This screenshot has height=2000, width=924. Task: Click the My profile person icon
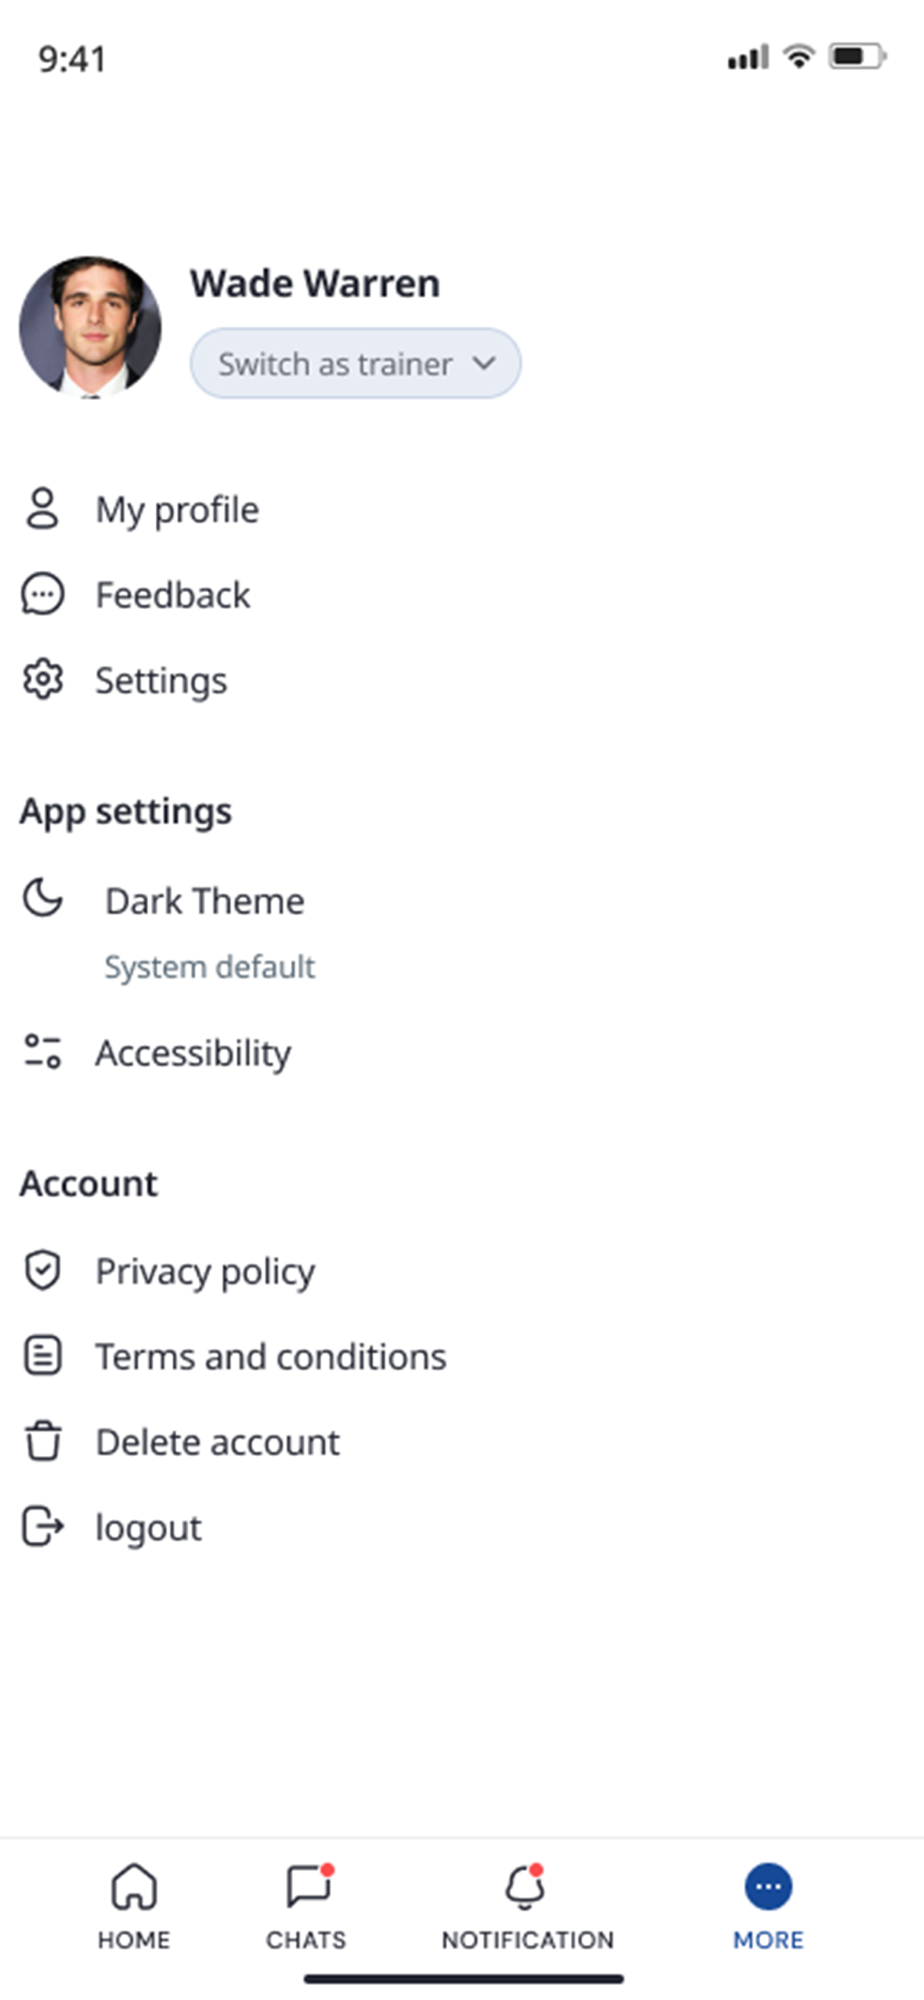tap(42, 508)
